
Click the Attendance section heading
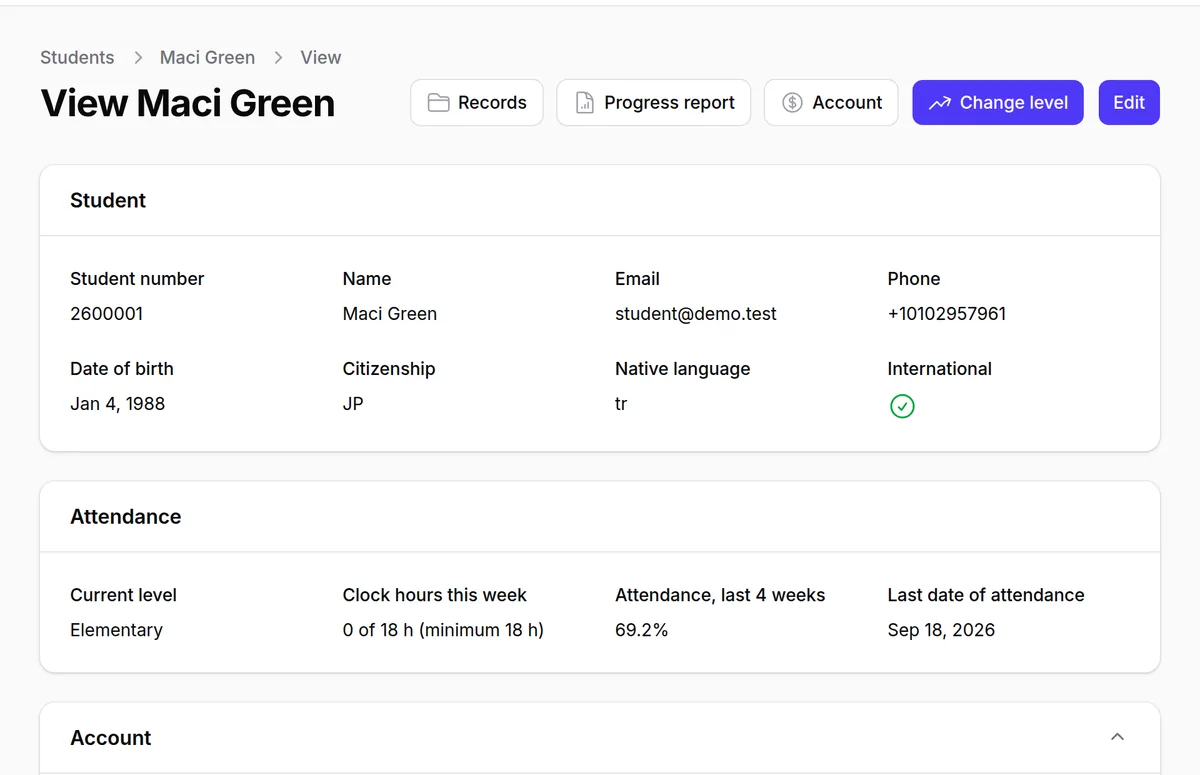tap(126, 517)
